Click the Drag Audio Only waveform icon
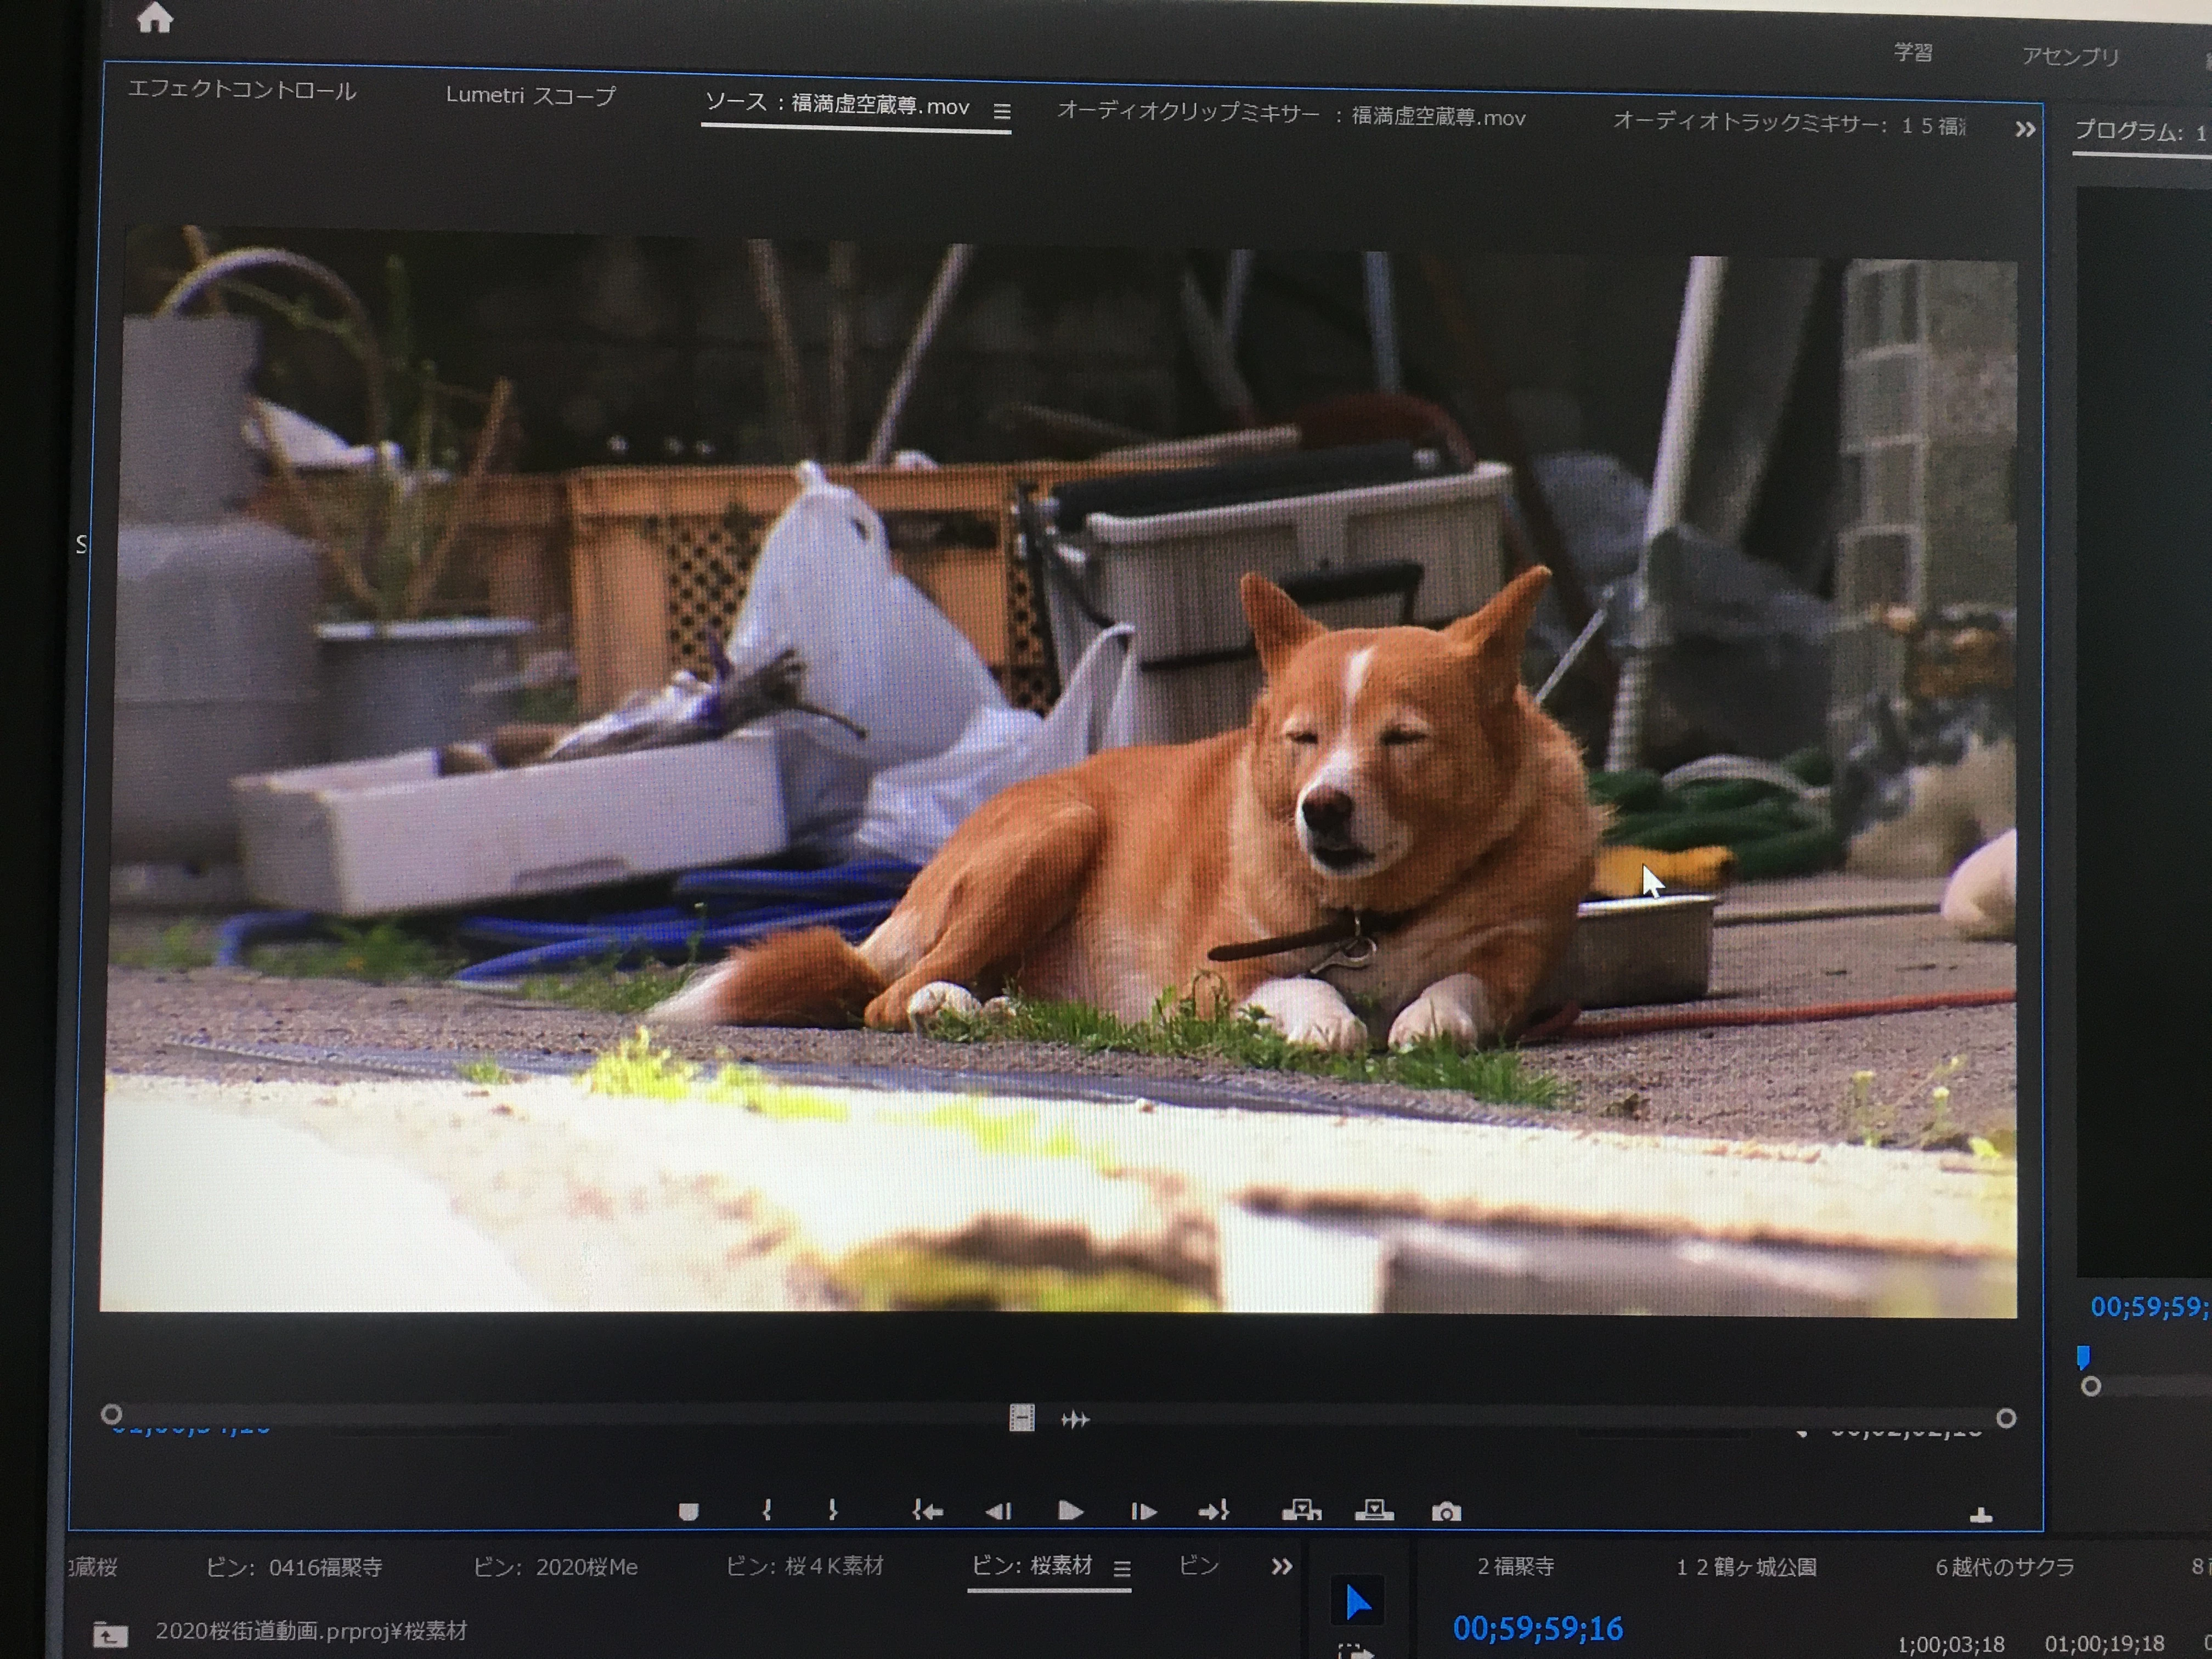This screenshot has width=2212, height=1659. (1075, 1419)
